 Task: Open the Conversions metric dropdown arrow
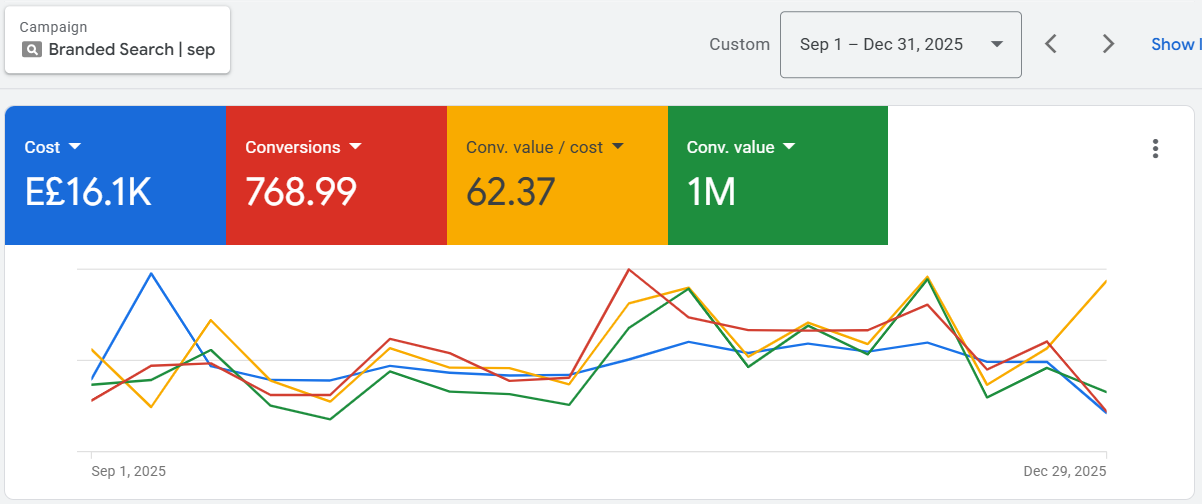tap(355, 147)
